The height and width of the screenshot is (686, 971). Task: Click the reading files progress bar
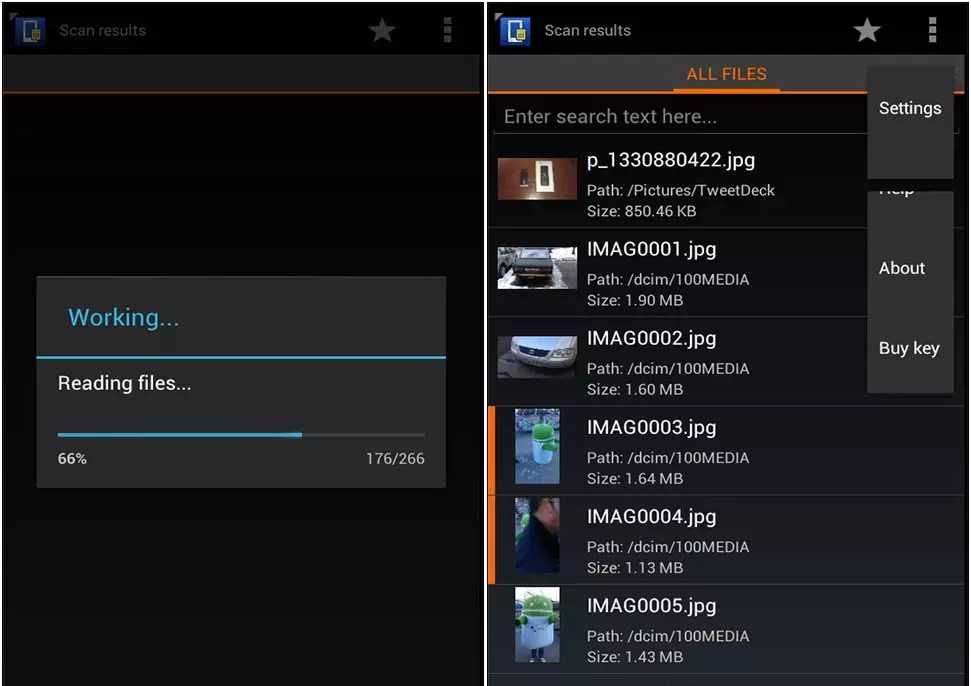point(241,435)
